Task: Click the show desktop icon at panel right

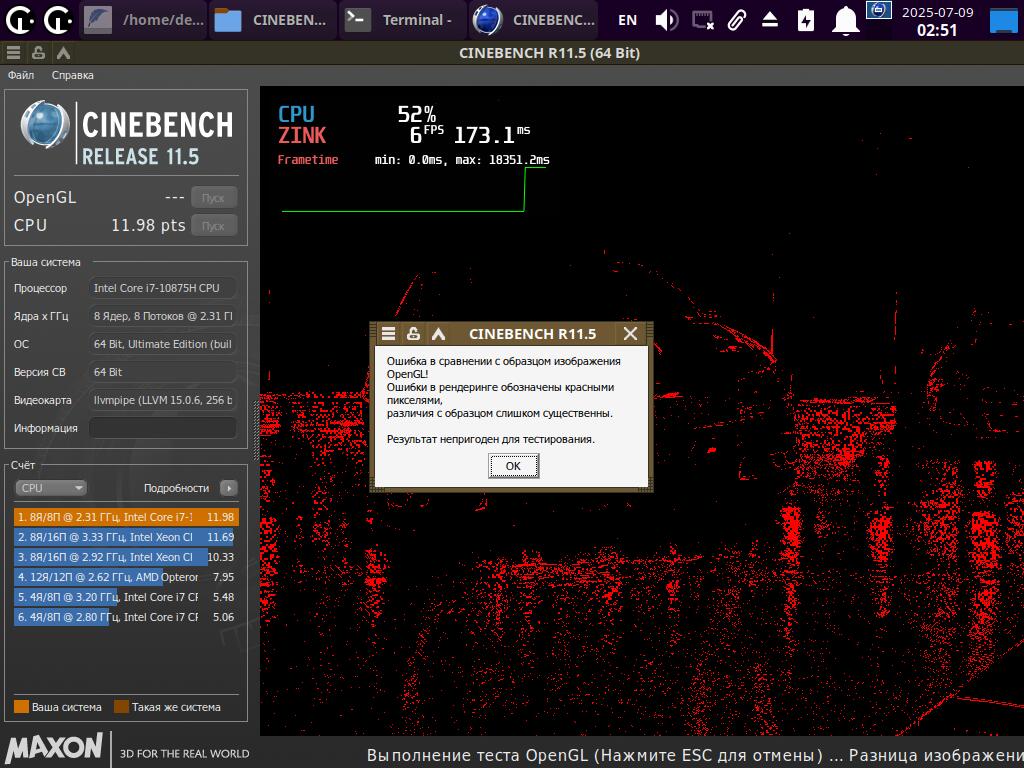Action: click(x=1003, y=20)
